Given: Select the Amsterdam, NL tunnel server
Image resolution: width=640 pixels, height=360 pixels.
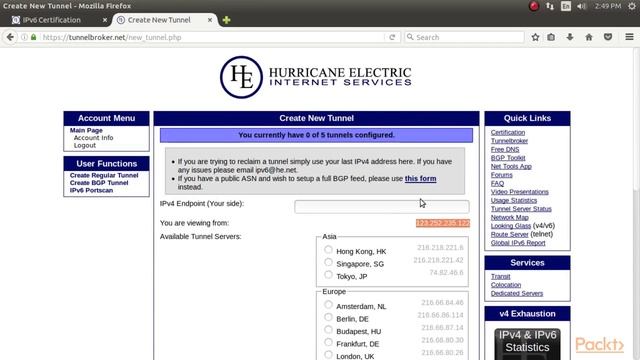Looking at the screenshot, I should (328, 304).
